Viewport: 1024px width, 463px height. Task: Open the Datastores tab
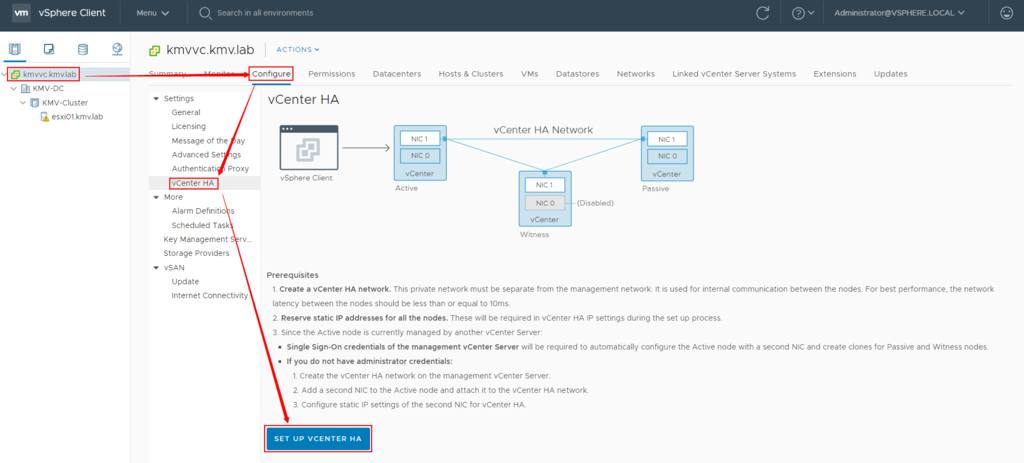(x=577, y=74)
